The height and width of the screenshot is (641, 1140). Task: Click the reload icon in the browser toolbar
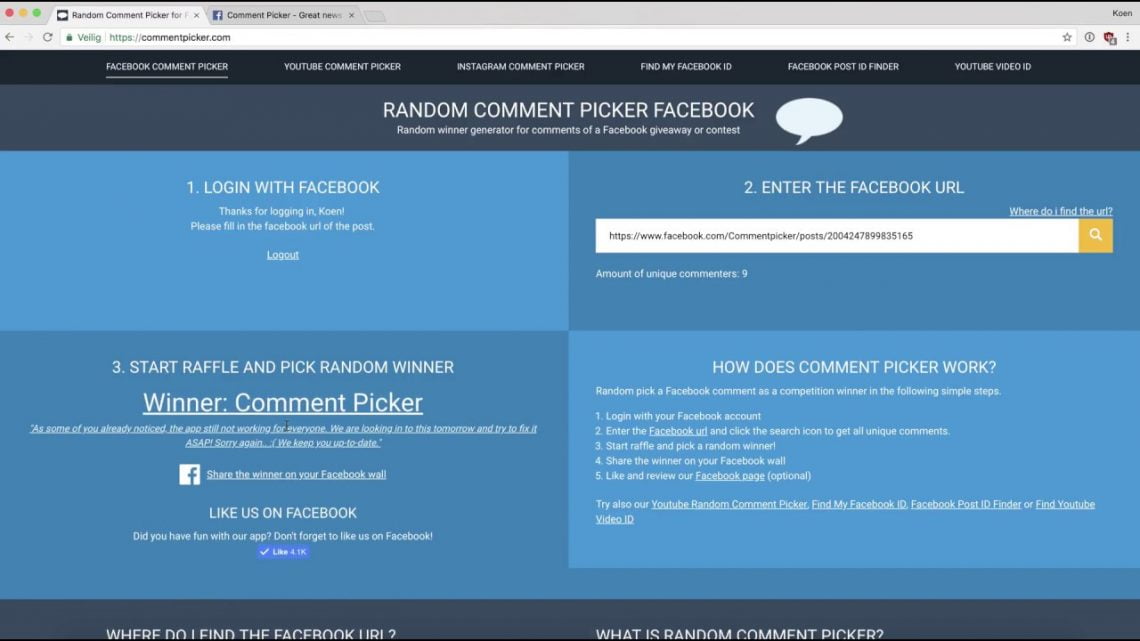(46, 37)
